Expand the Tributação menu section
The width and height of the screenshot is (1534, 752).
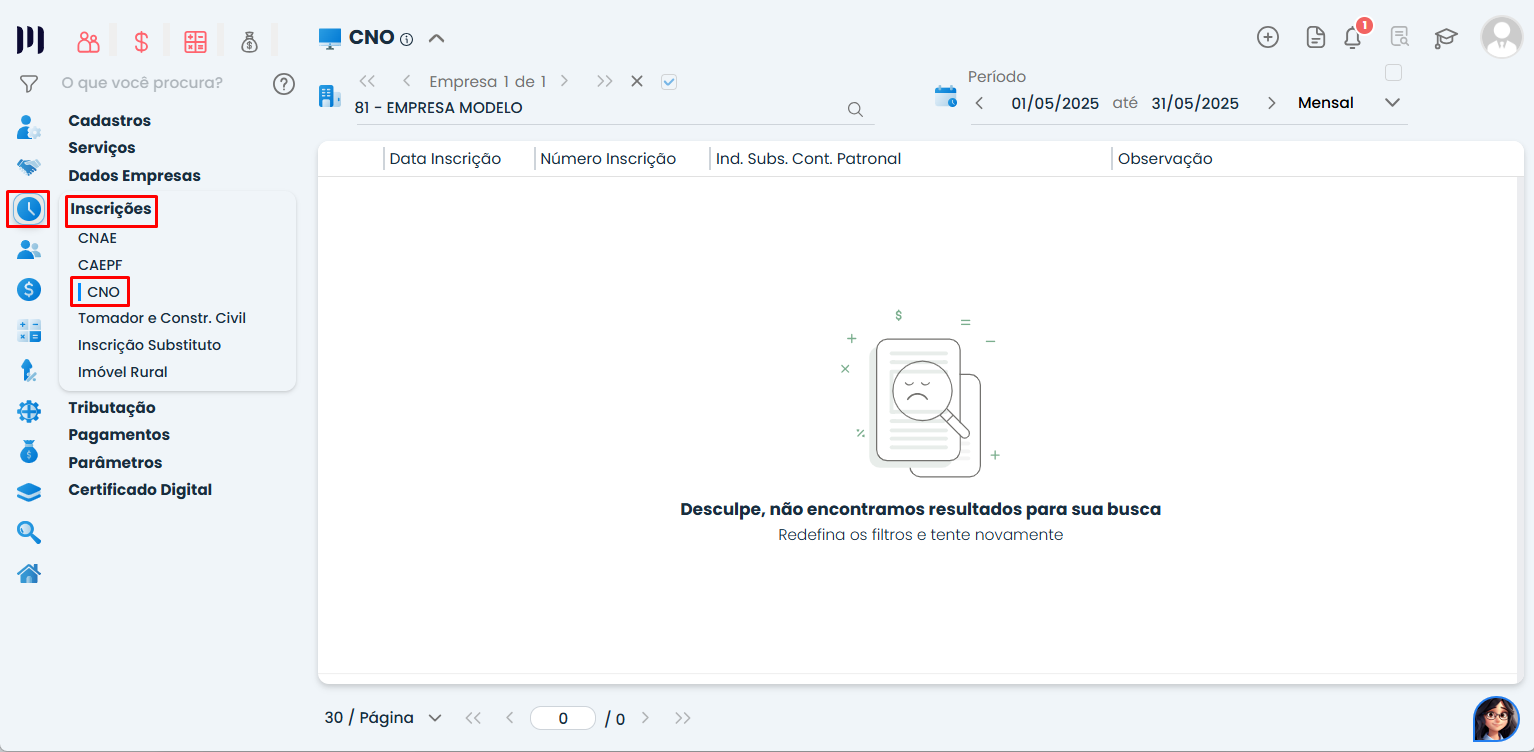[112, 407]
